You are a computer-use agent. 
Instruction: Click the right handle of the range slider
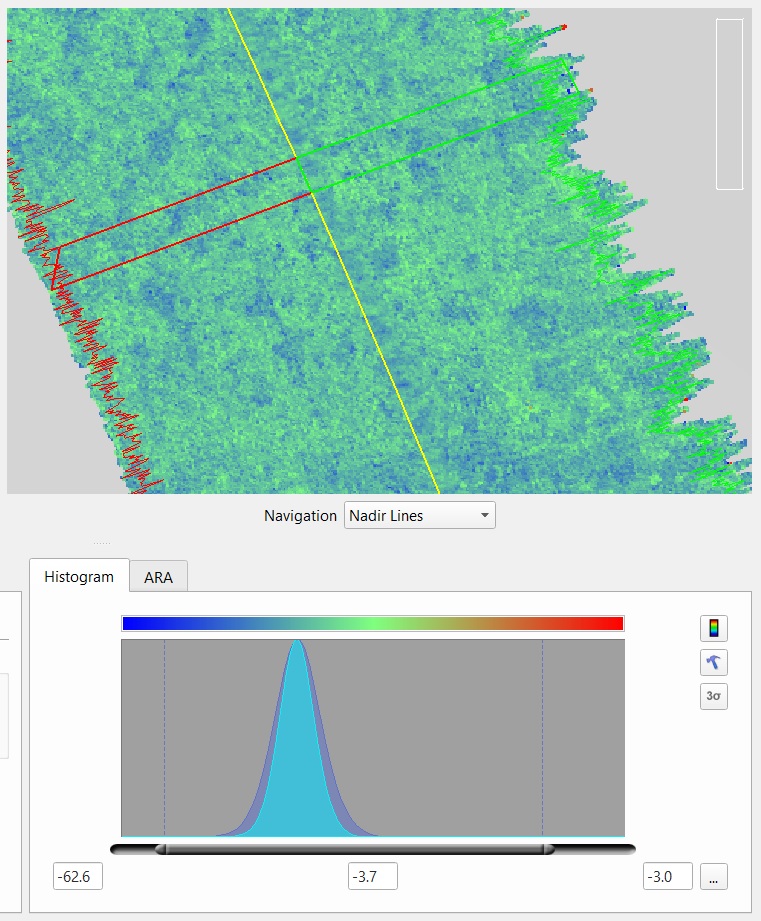(548, 849)
